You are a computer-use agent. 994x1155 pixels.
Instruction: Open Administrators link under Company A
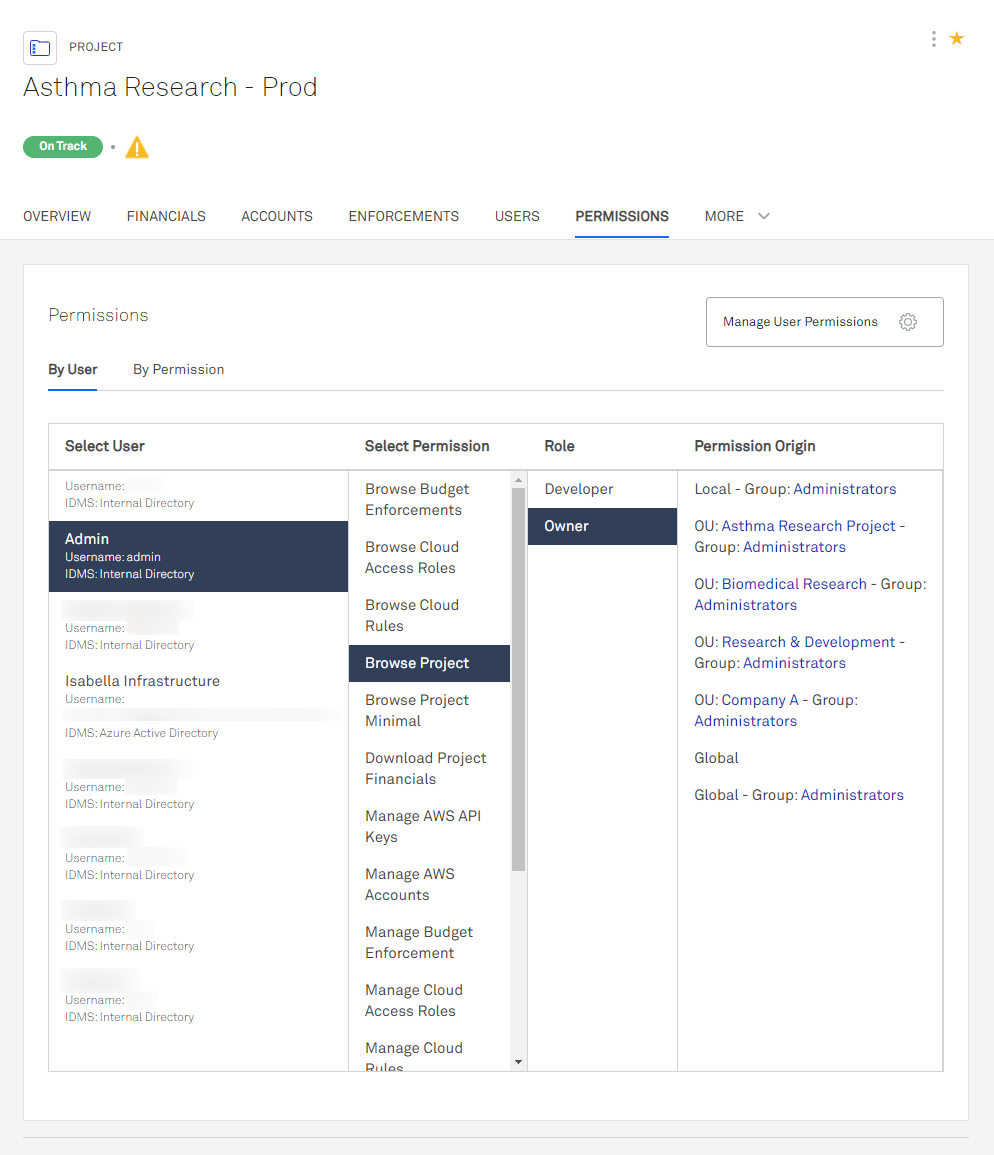click(746, 721)
